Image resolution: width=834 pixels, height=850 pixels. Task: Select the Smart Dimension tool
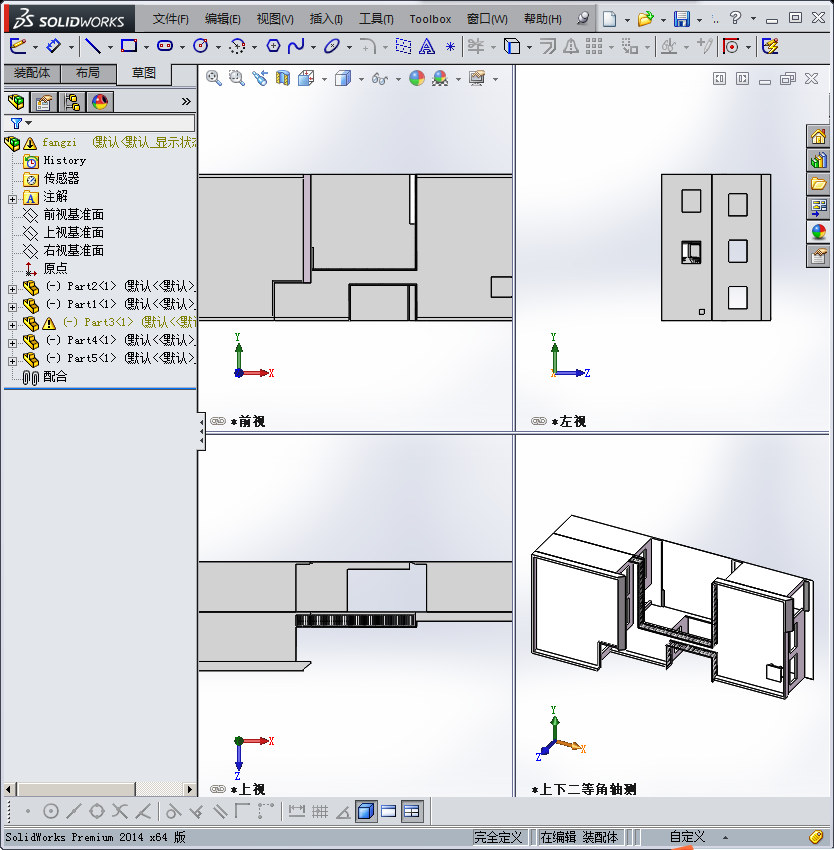(54, 46)
